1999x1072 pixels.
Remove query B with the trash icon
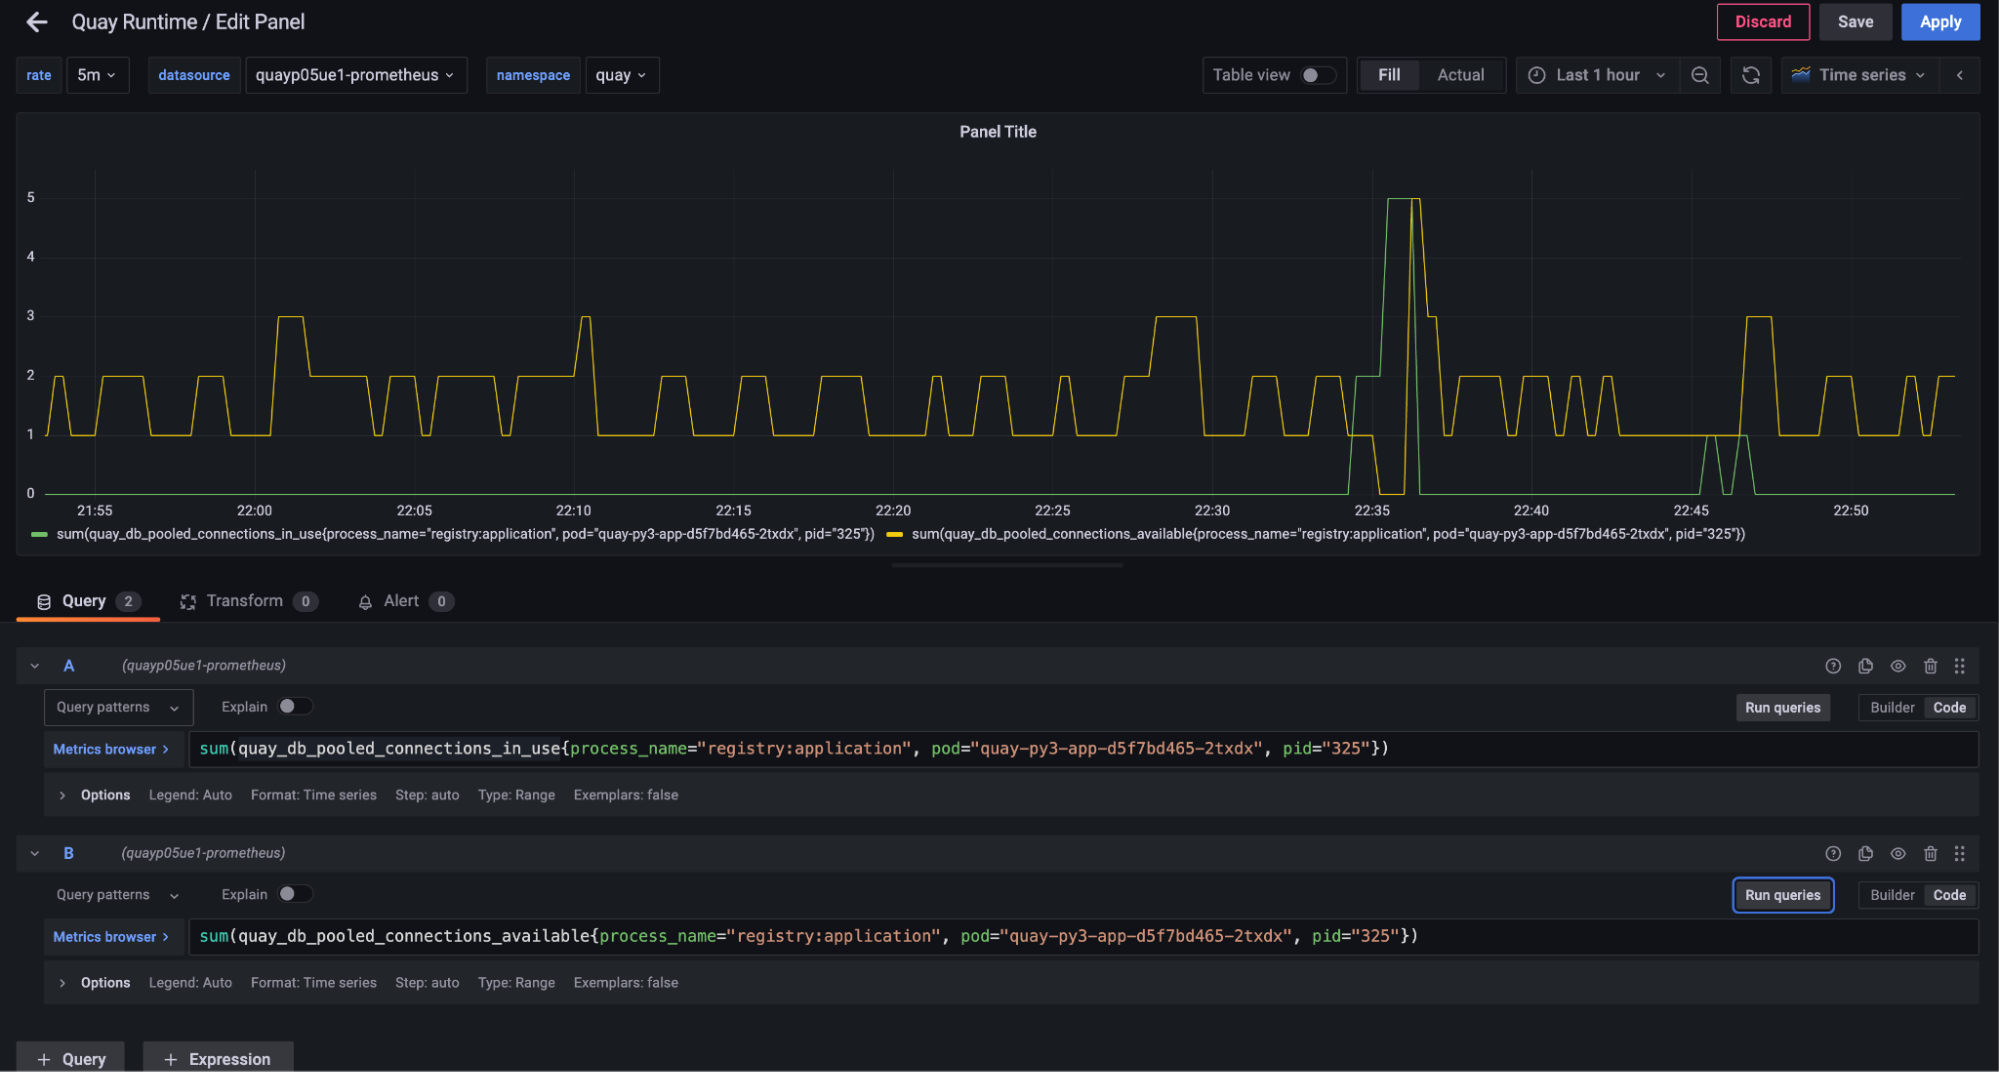click(1930, 854)
